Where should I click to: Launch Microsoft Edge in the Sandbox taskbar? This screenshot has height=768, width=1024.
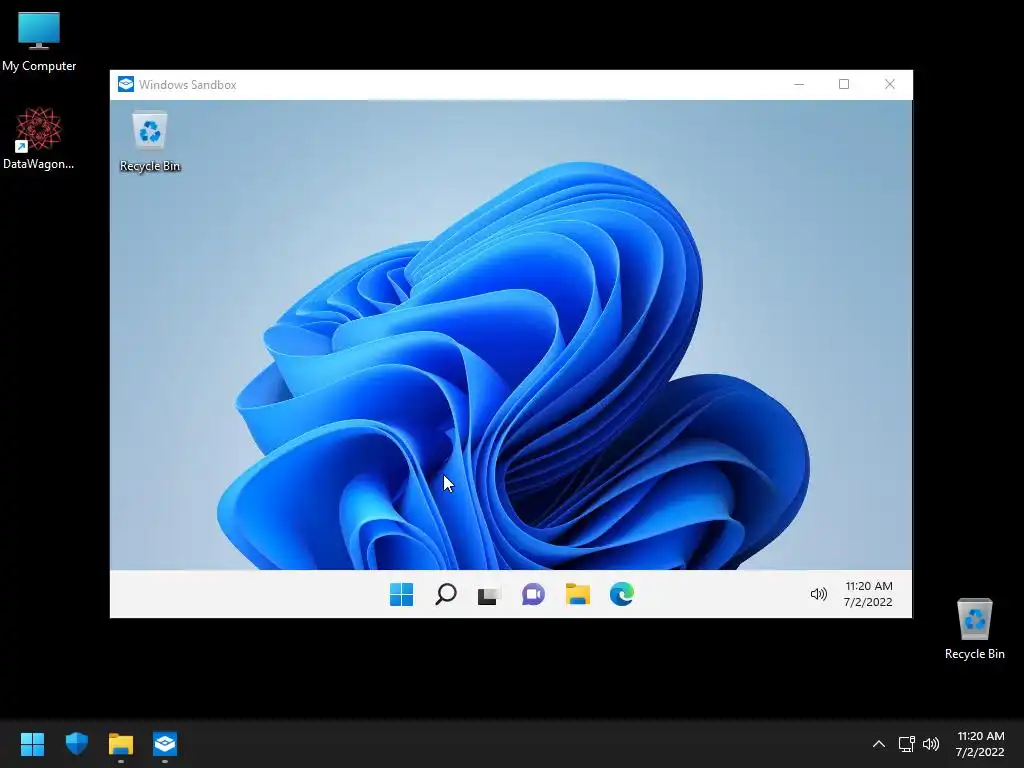[622, 594]
